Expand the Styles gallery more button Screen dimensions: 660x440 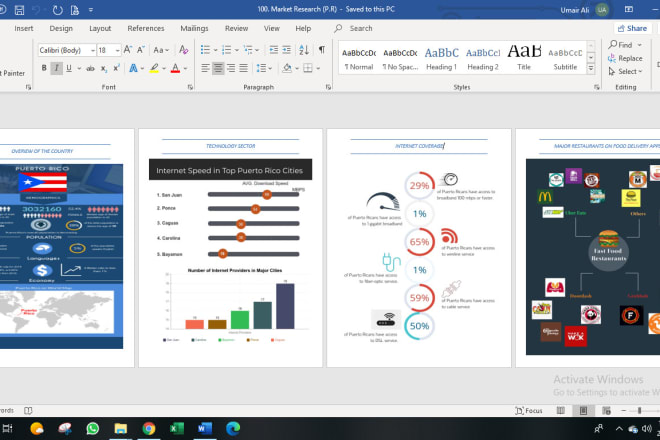(591, 69)
